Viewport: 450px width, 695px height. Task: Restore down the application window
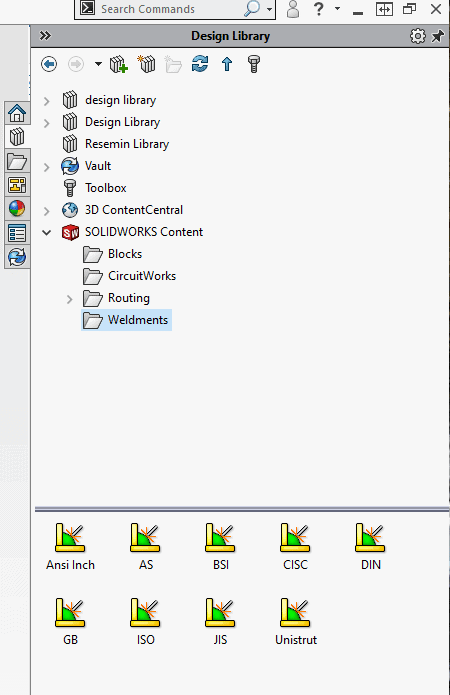click(409, 9)
